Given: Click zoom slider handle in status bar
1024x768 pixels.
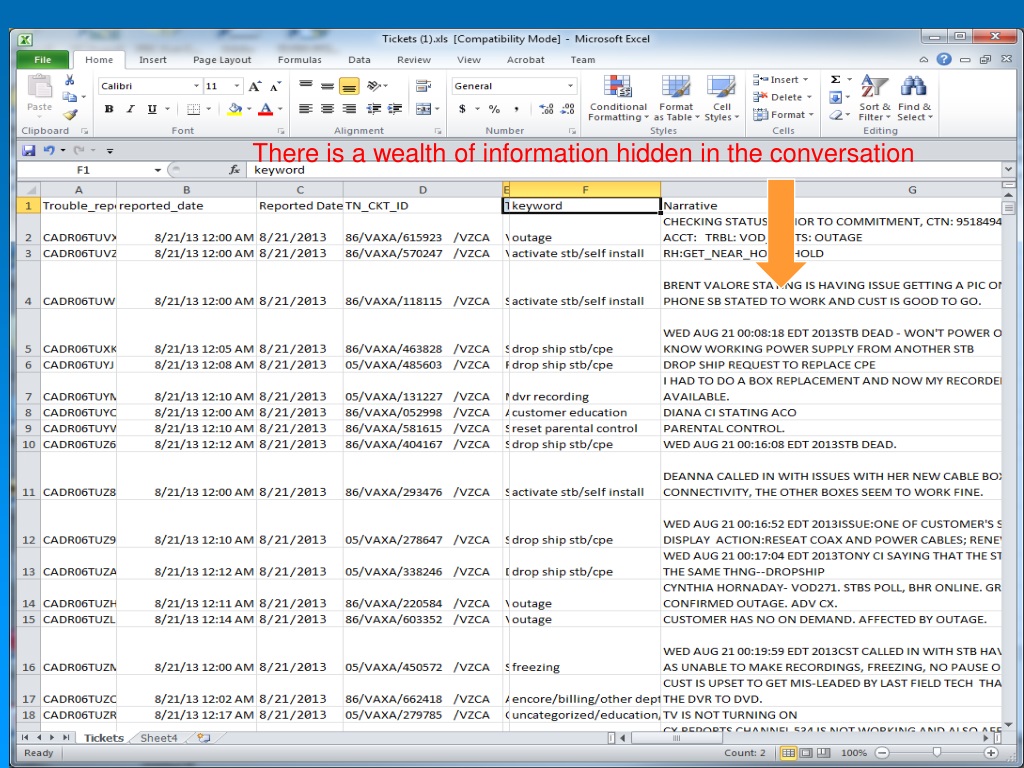Looking at the screenshot, I should pos(936,753).
